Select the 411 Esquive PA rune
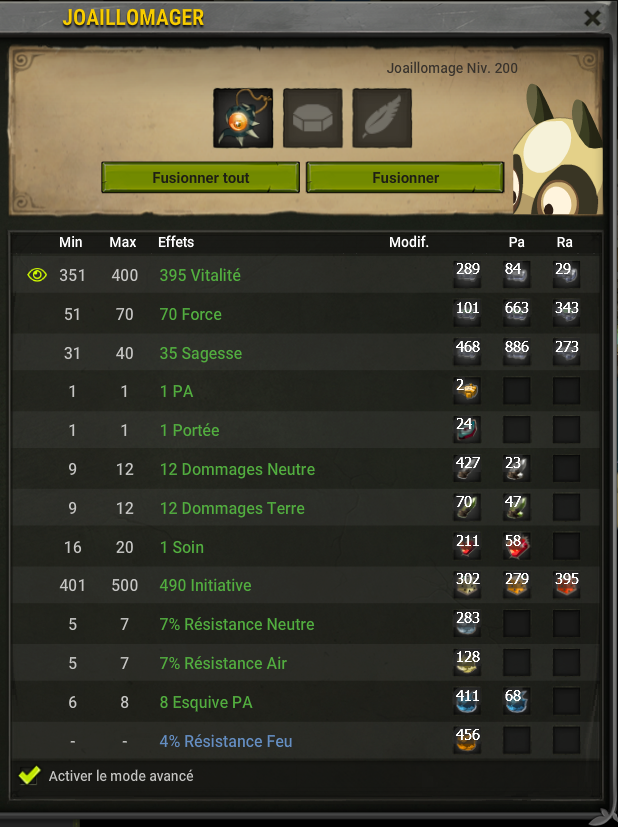This screenshot has width=618, height=827. point(467,701)
